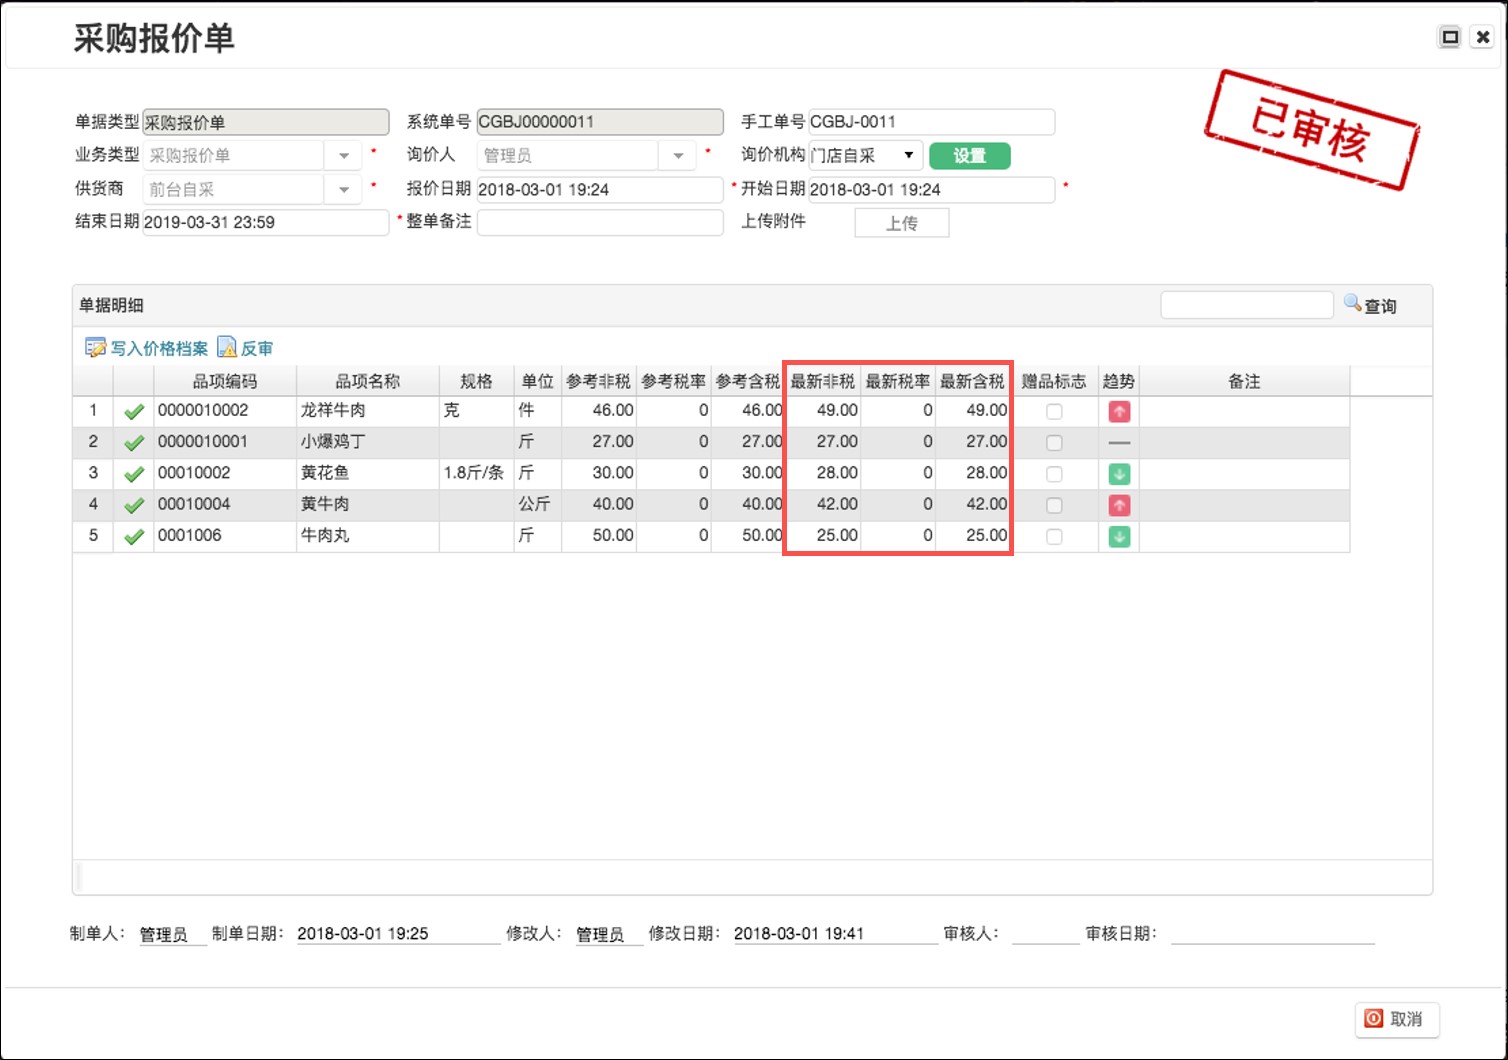
Task: Click the 单据明细 search input box
Action: (1246, 305)
